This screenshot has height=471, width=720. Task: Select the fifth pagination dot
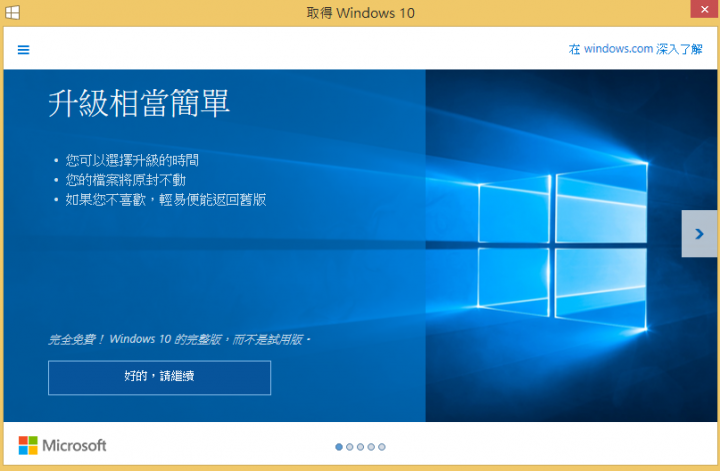coord(382,447)
